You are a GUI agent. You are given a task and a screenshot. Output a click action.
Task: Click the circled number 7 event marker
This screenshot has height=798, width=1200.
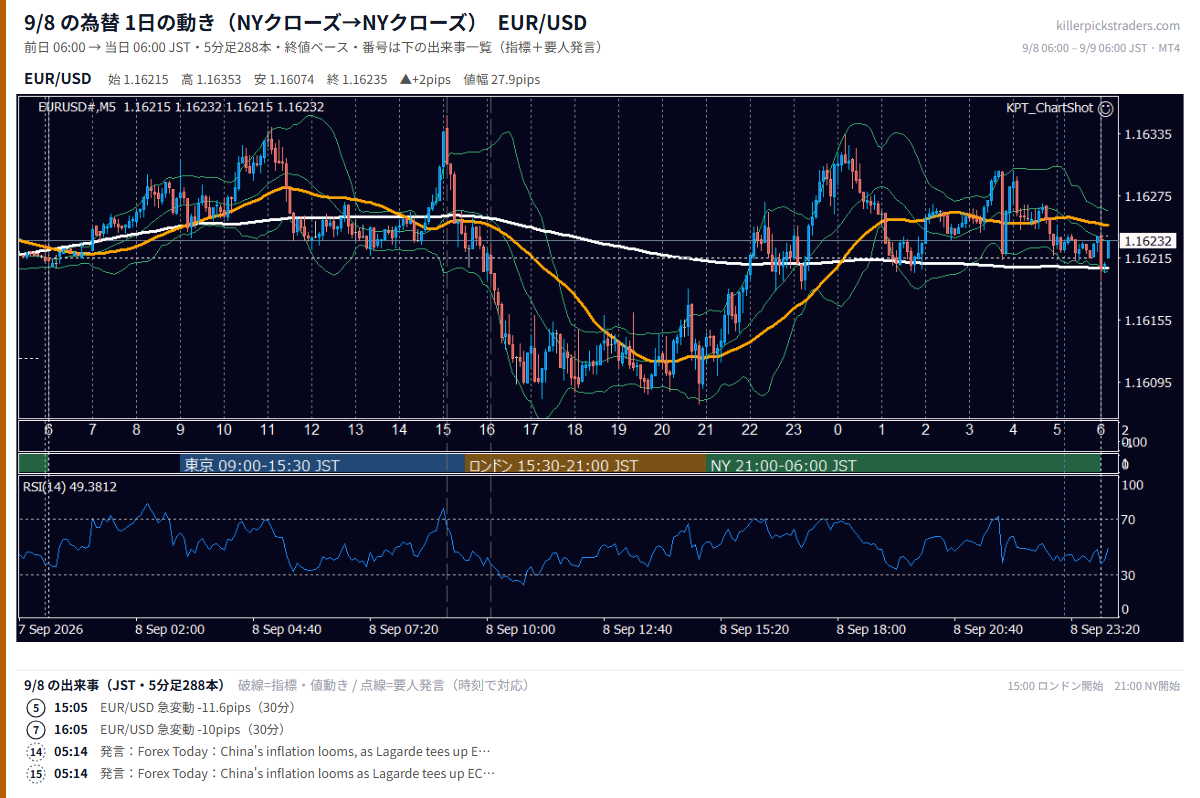click(x=37, y=730)
